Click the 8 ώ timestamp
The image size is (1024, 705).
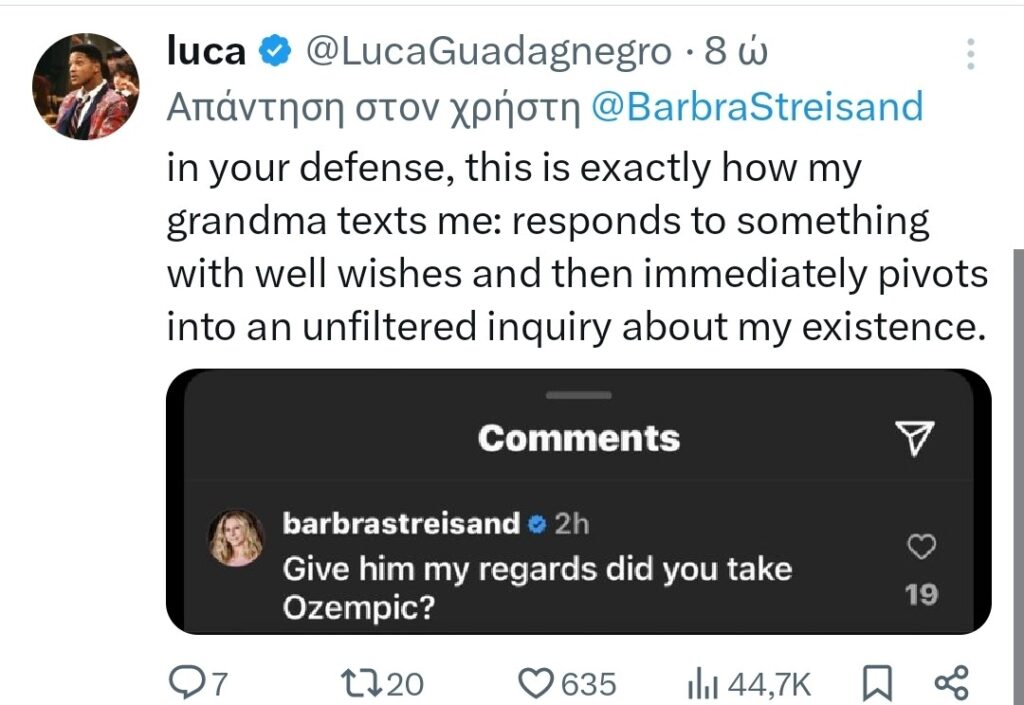736,51
